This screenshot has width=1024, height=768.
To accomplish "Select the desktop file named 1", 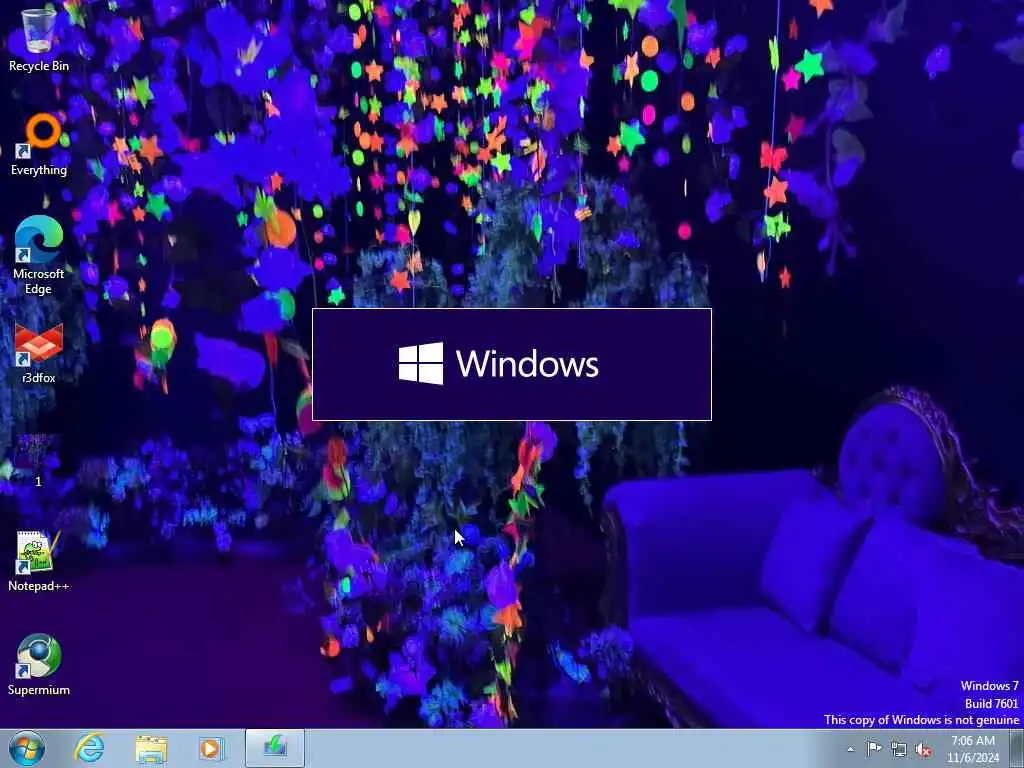I will point(38,460).
